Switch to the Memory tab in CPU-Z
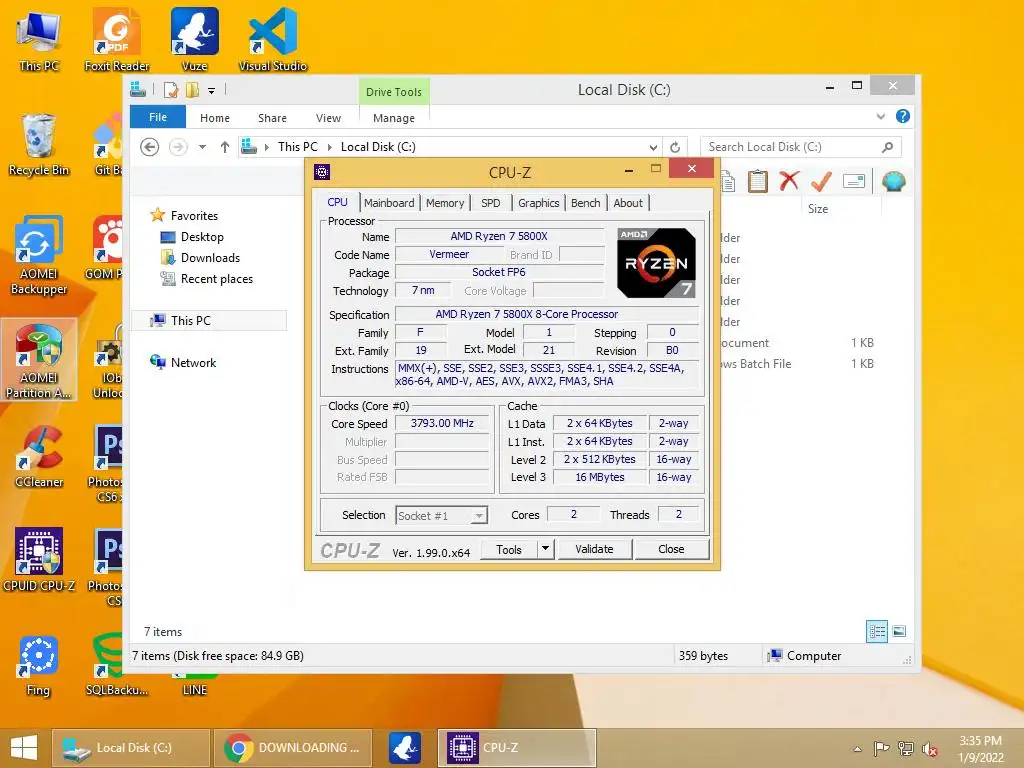1024x768 pixels. (x=445, y=202)
